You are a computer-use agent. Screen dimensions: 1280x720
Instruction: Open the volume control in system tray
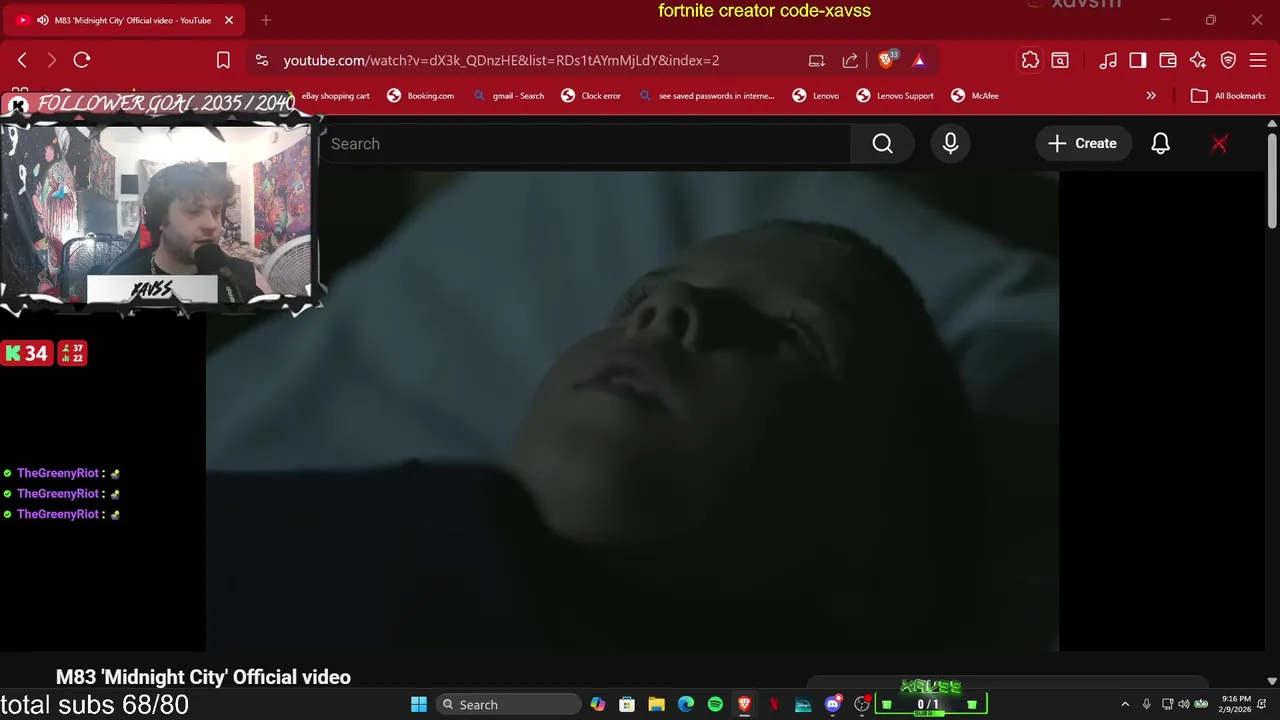click(1184, 704)
